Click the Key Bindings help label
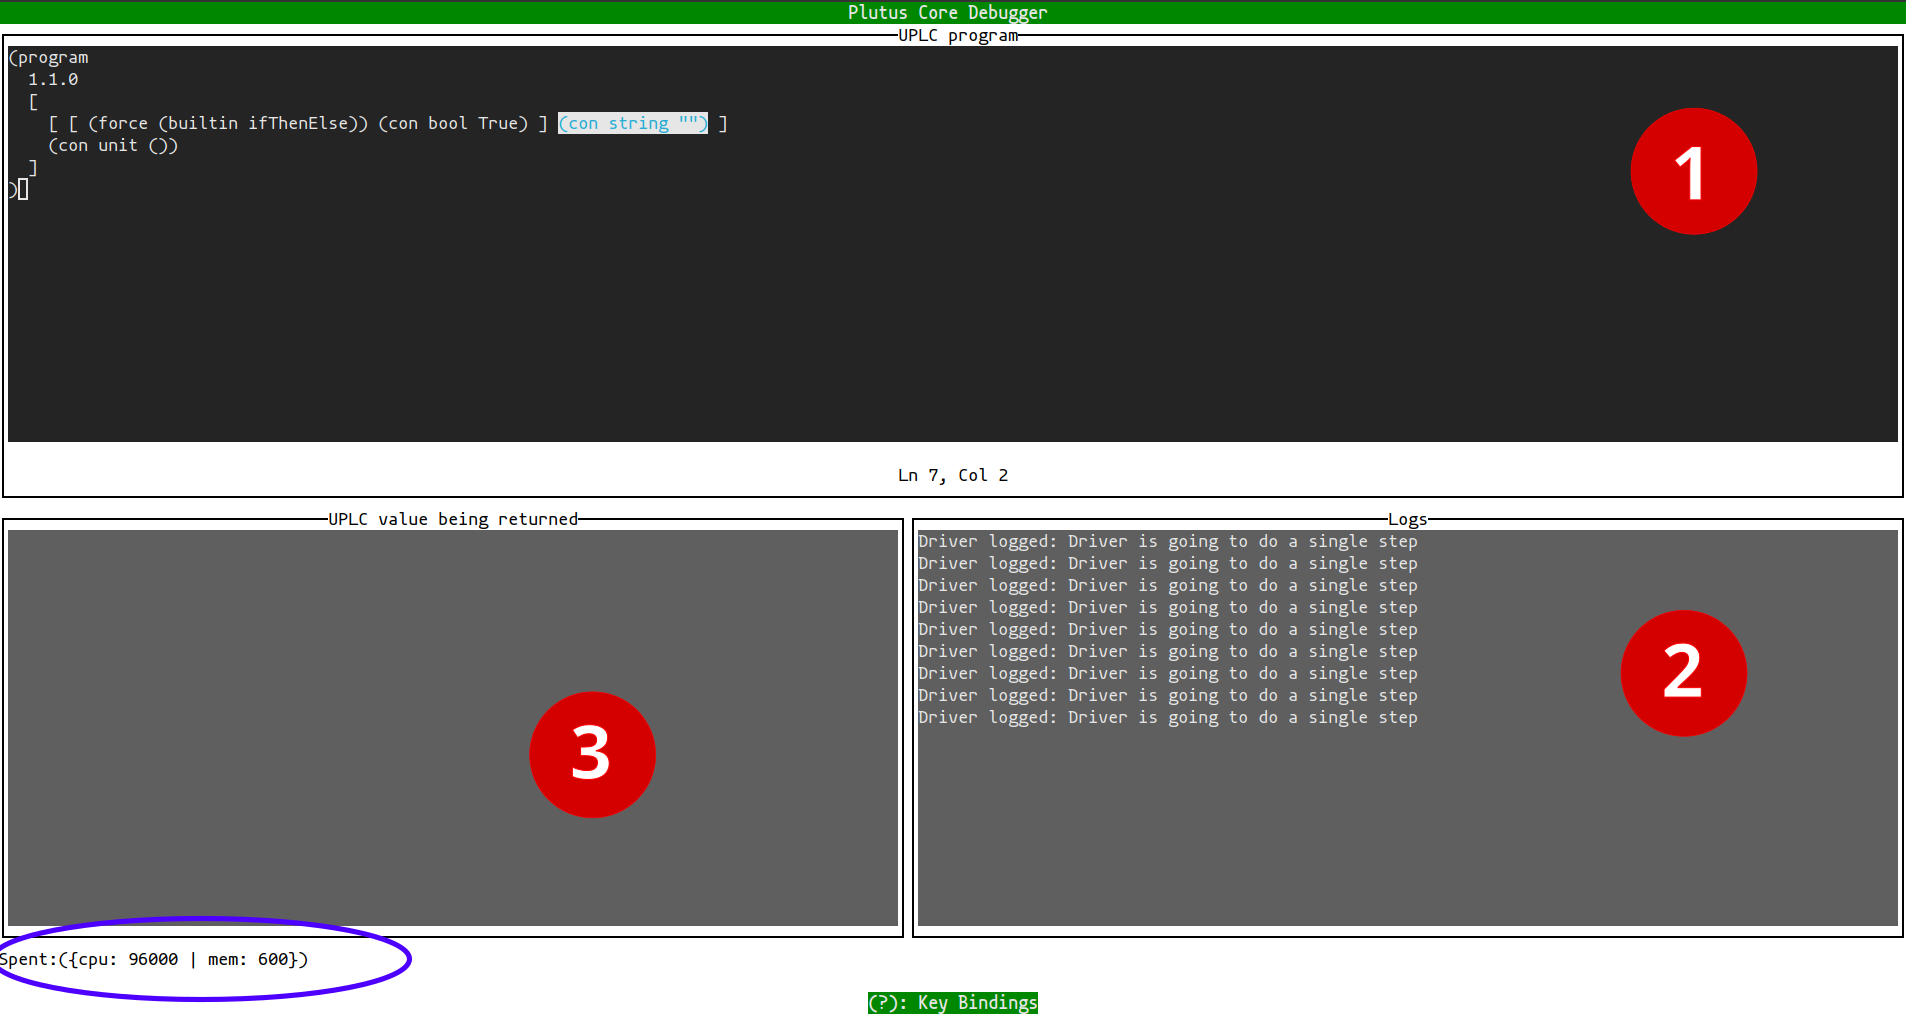The width and height of the screenshot is (1906, 1014). (x=952, y=1002)
